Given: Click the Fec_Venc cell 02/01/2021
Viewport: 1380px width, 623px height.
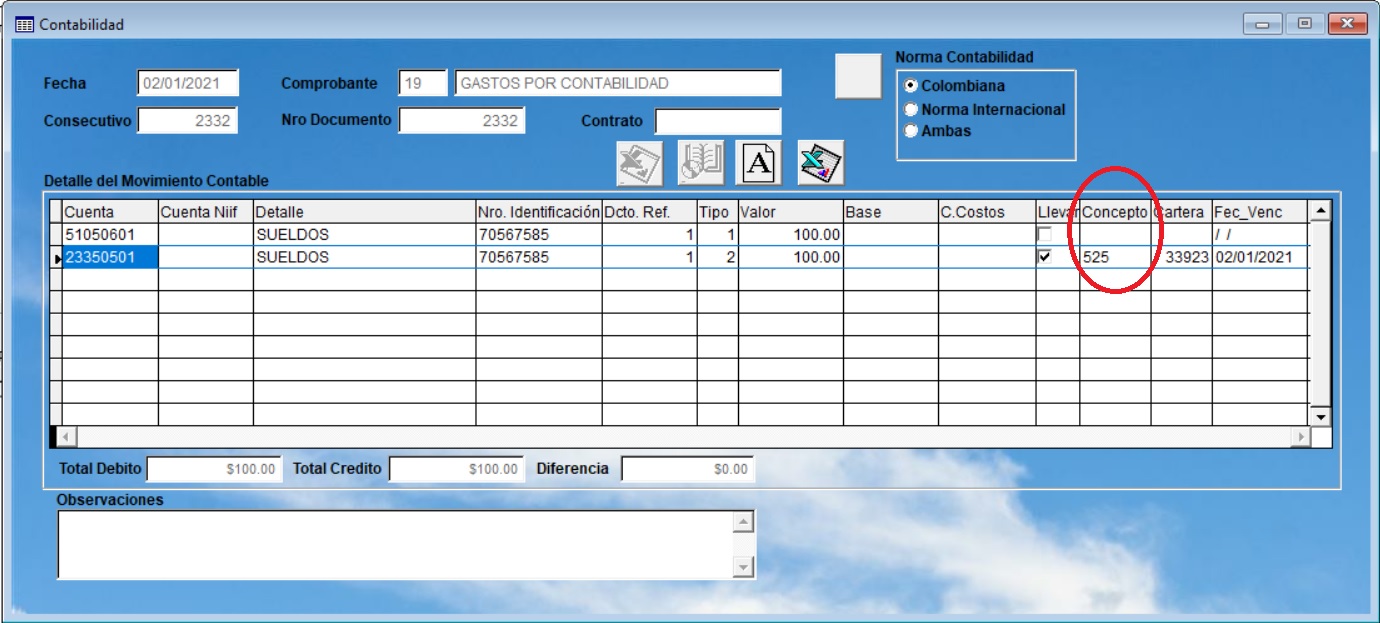Looking at the screenshot, I should point(1260,257).
